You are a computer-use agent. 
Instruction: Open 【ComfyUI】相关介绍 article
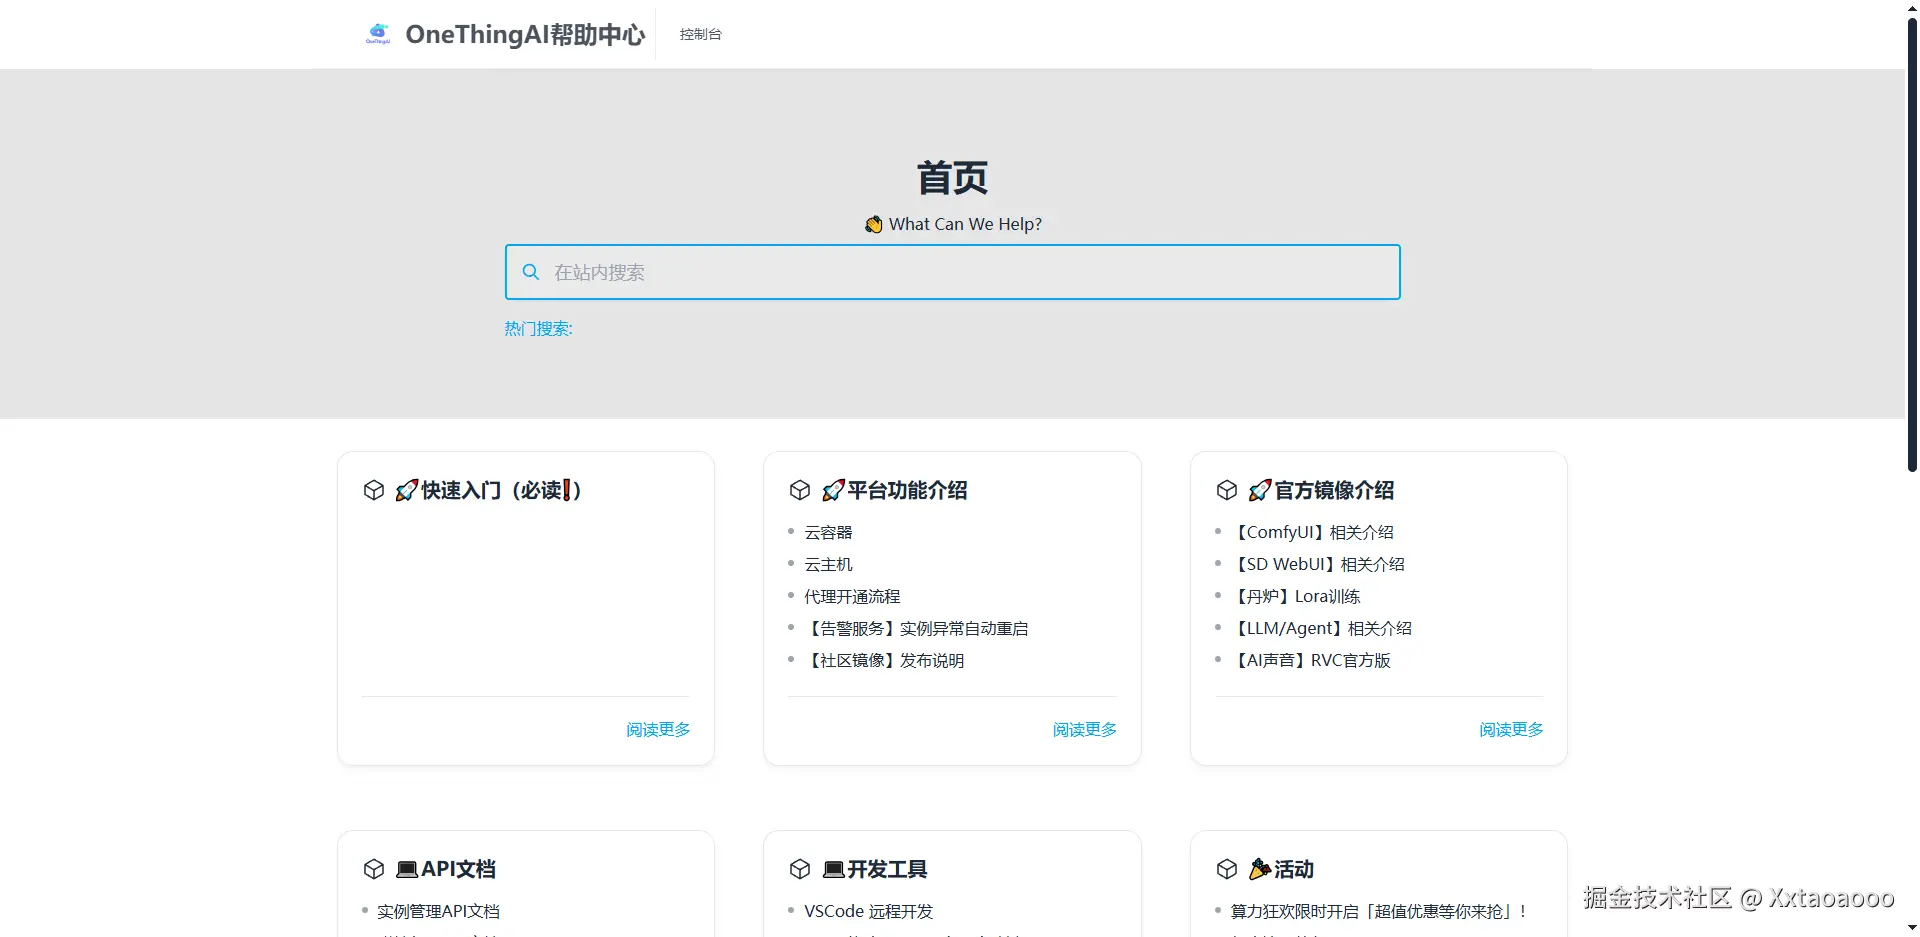pyautogui.click(x=1312, y=533)
